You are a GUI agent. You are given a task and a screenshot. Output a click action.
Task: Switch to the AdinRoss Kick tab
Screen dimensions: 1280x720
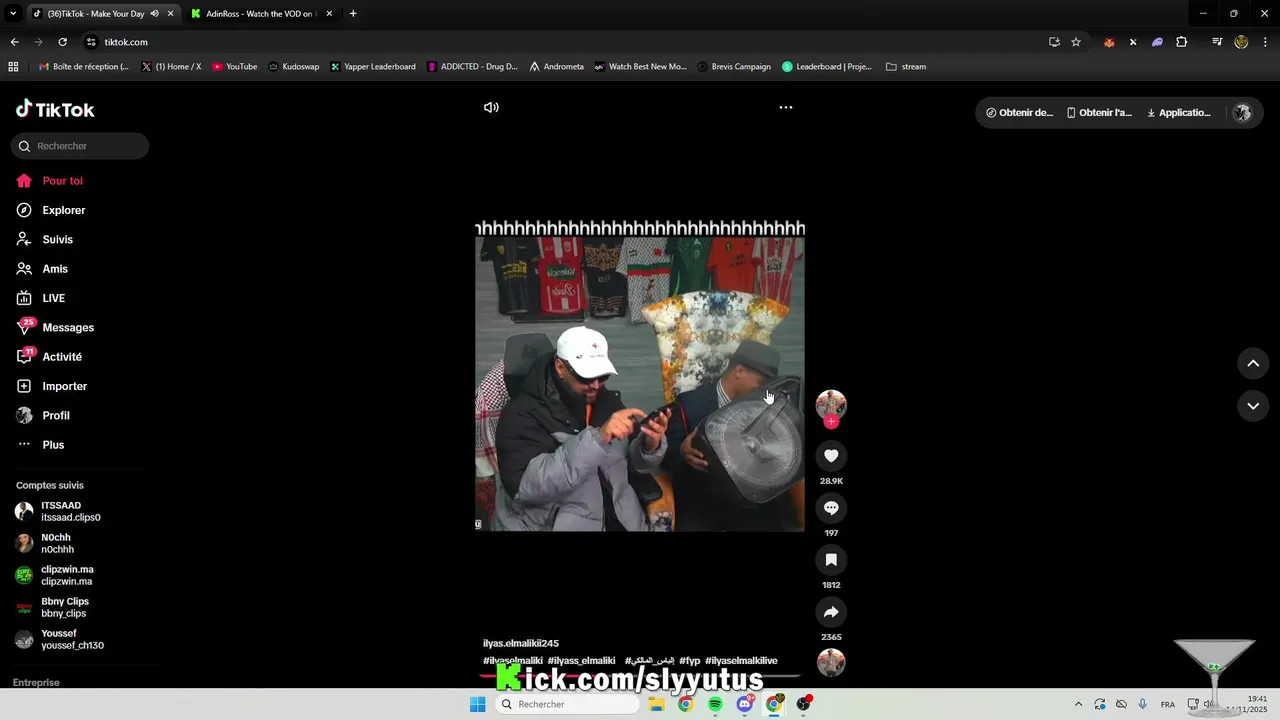point(260,14)
